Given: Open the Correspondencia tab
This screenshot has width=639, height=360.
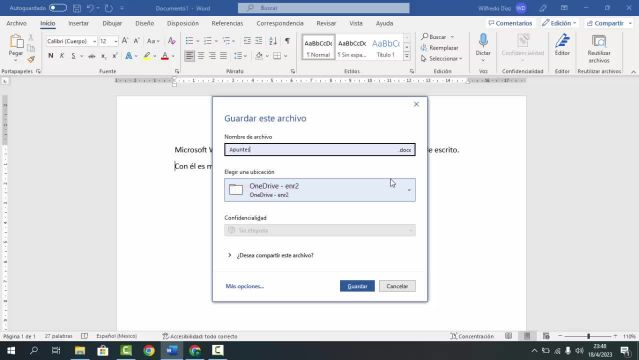Looking at the screenshot, I should [x=280, y=23].
